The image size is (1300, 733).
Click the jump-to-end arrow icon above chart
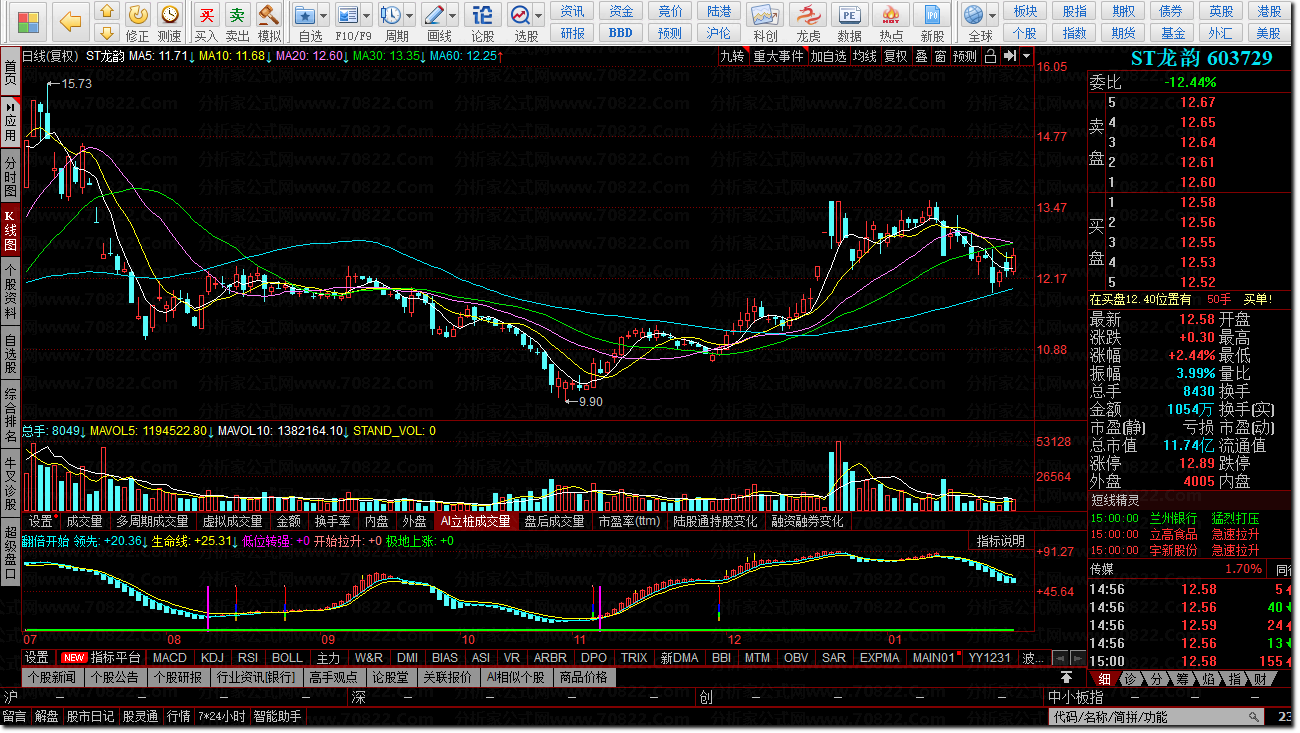[1009, 57]
